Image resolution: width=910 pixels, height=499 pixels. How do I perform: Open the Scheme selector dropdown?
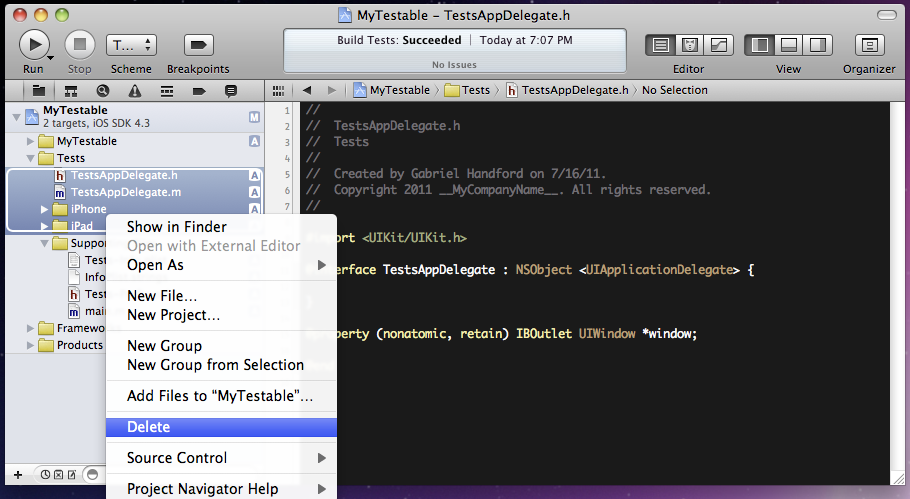click(132, 45)
